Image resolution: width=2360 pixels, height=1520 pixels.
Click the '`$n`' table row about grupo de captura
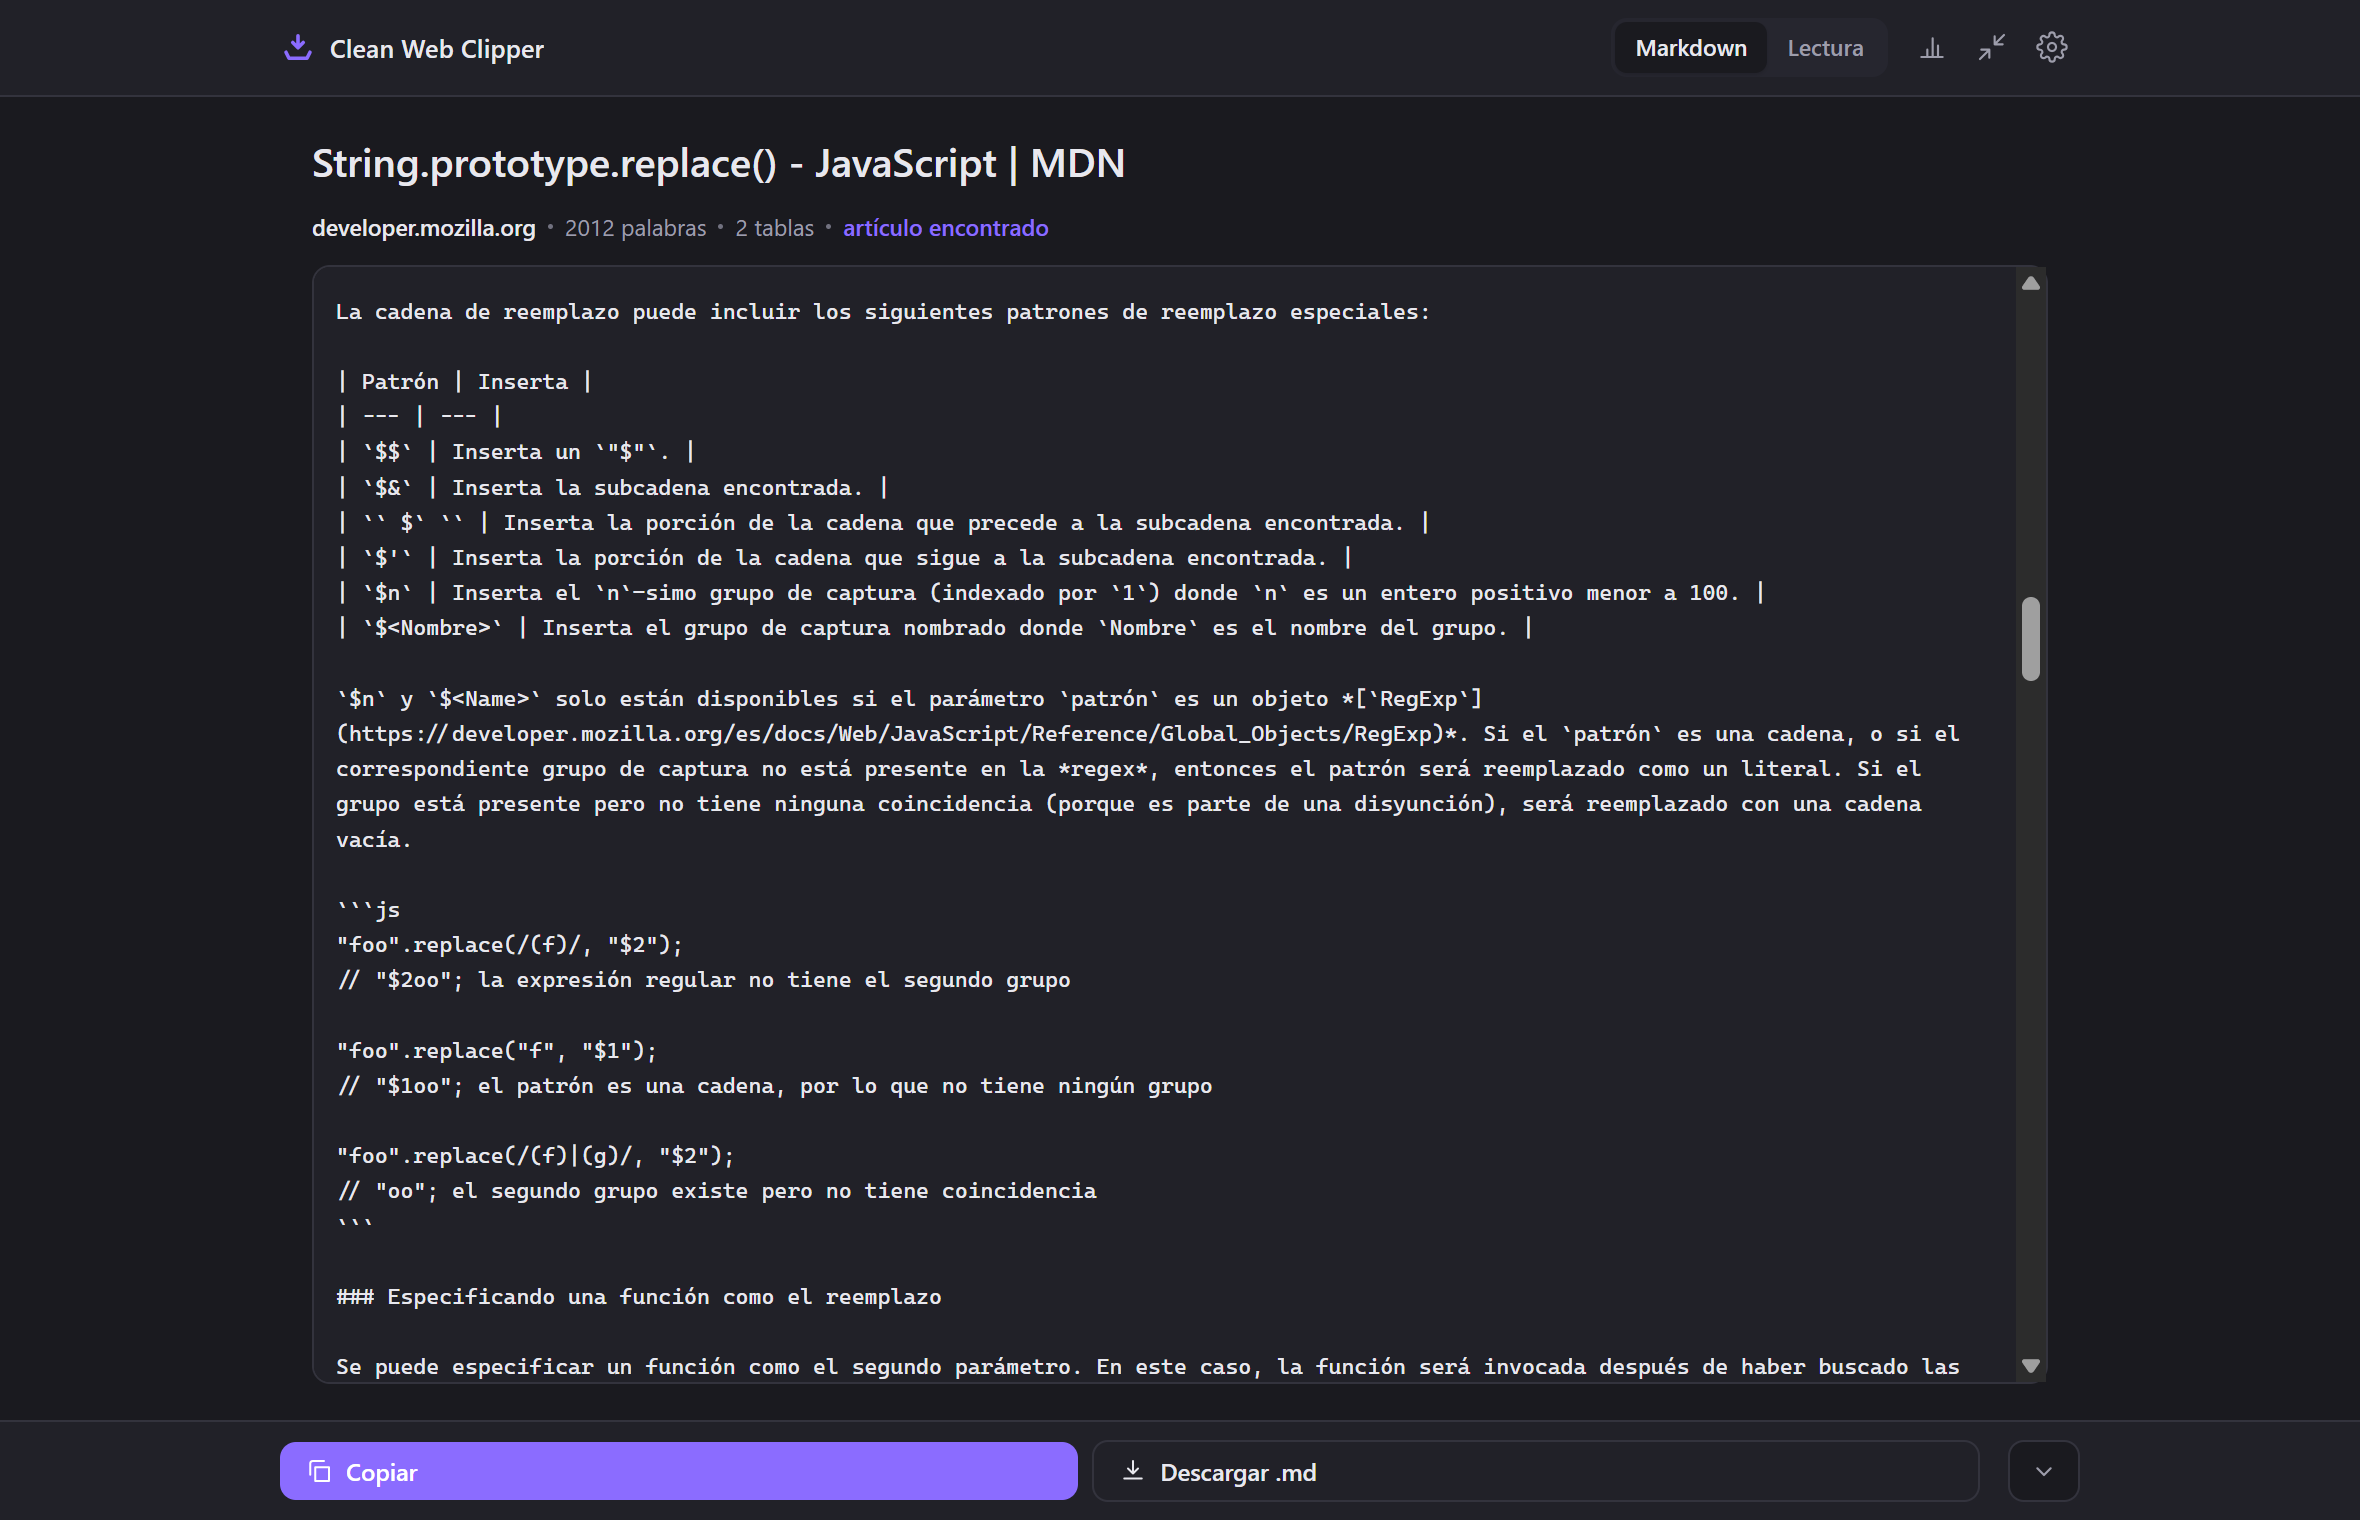point(1050,593)
